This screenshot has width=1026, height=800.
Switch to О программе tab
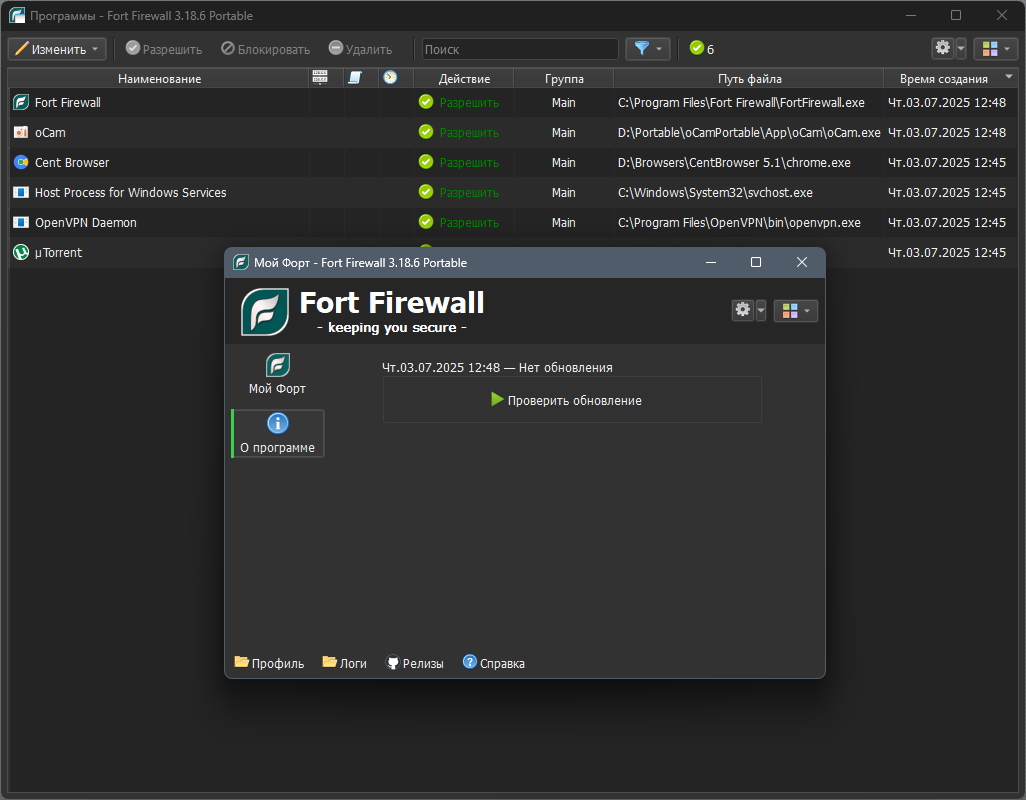(278, 434)
